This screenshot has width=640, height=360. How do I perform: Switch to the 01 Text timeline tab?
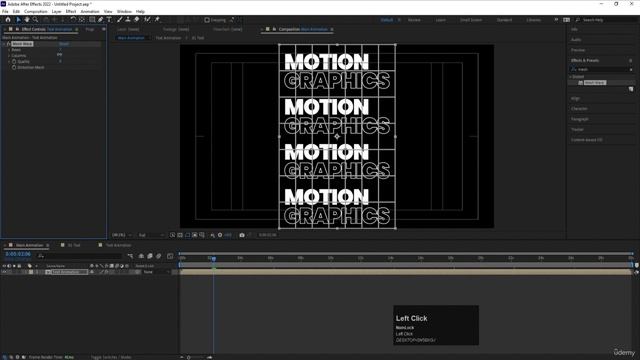74,245
